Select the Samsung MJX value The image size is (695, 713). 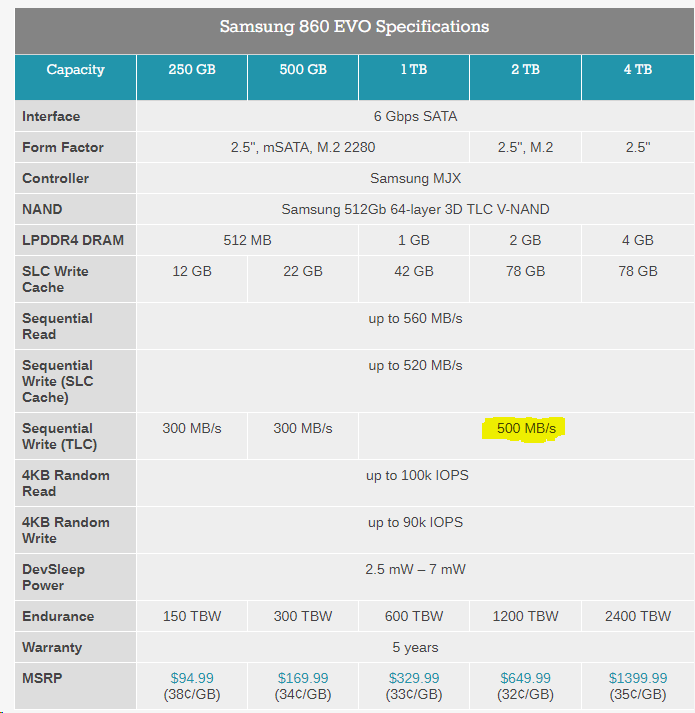(x=415, y=178)
